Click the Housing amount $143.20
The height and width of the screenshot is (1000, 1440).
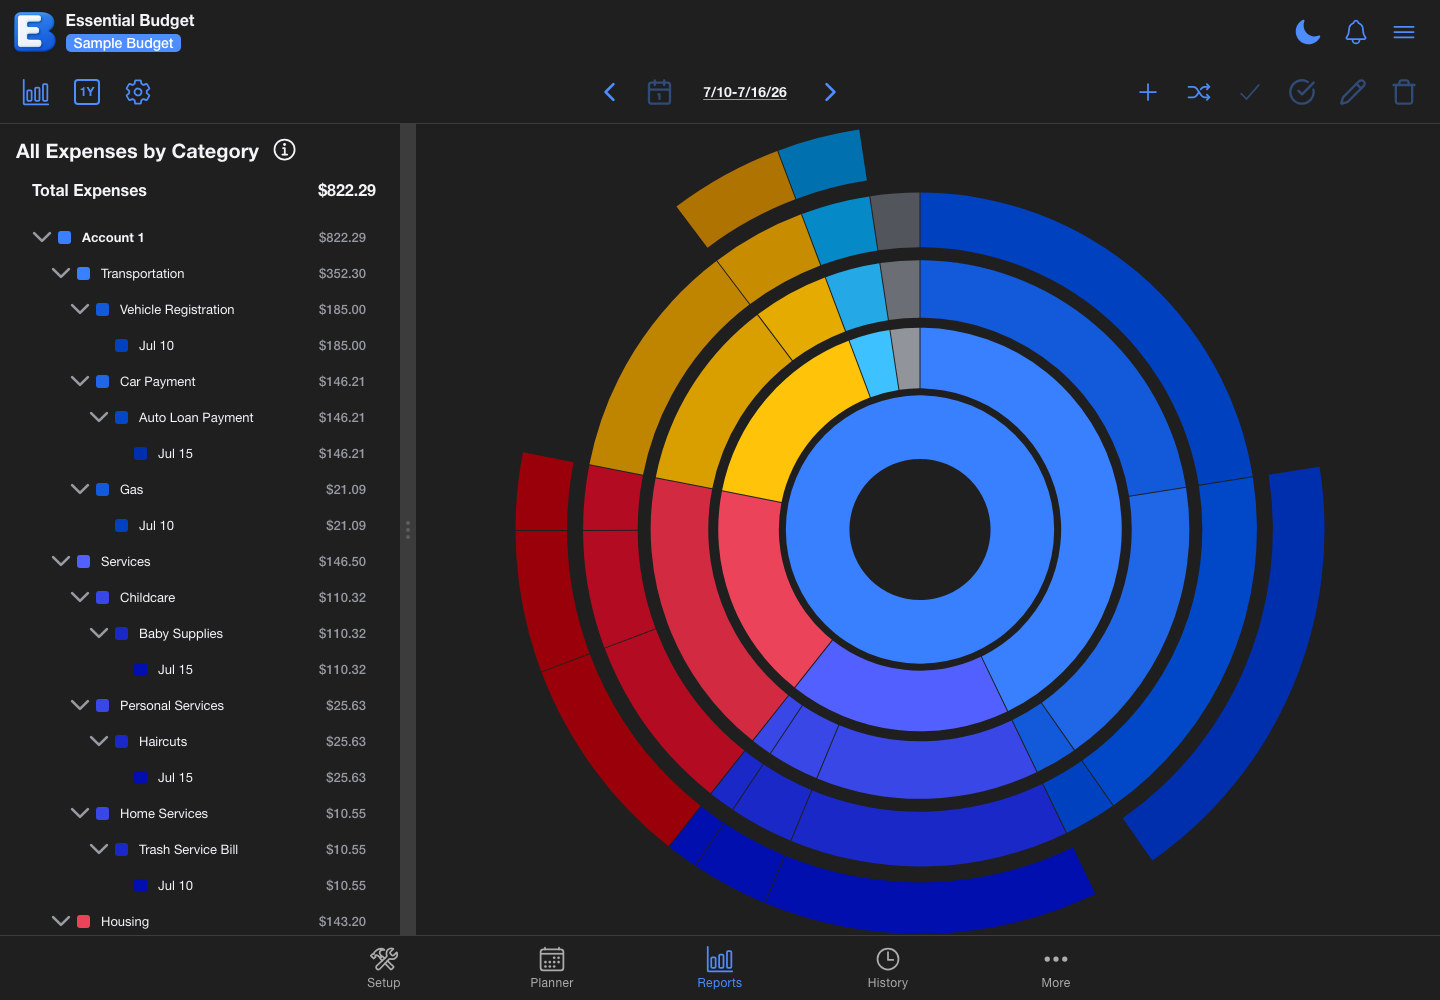point(342,921)
